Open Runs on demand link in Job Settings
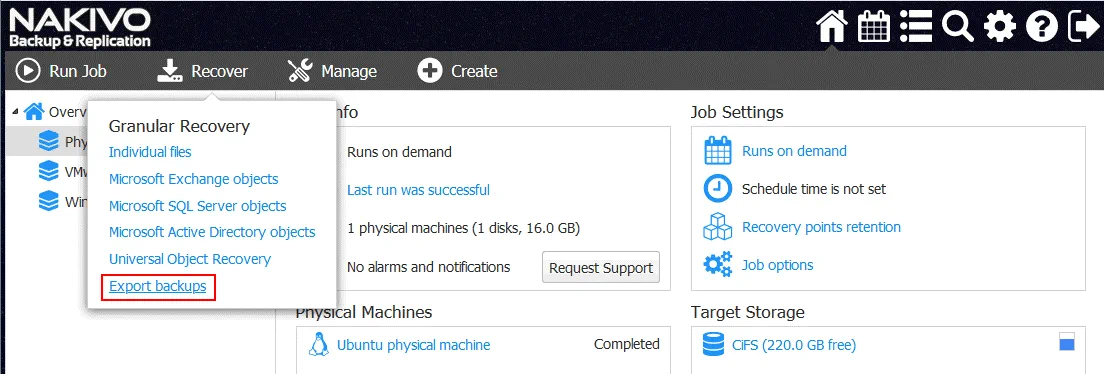 [794, 151]
